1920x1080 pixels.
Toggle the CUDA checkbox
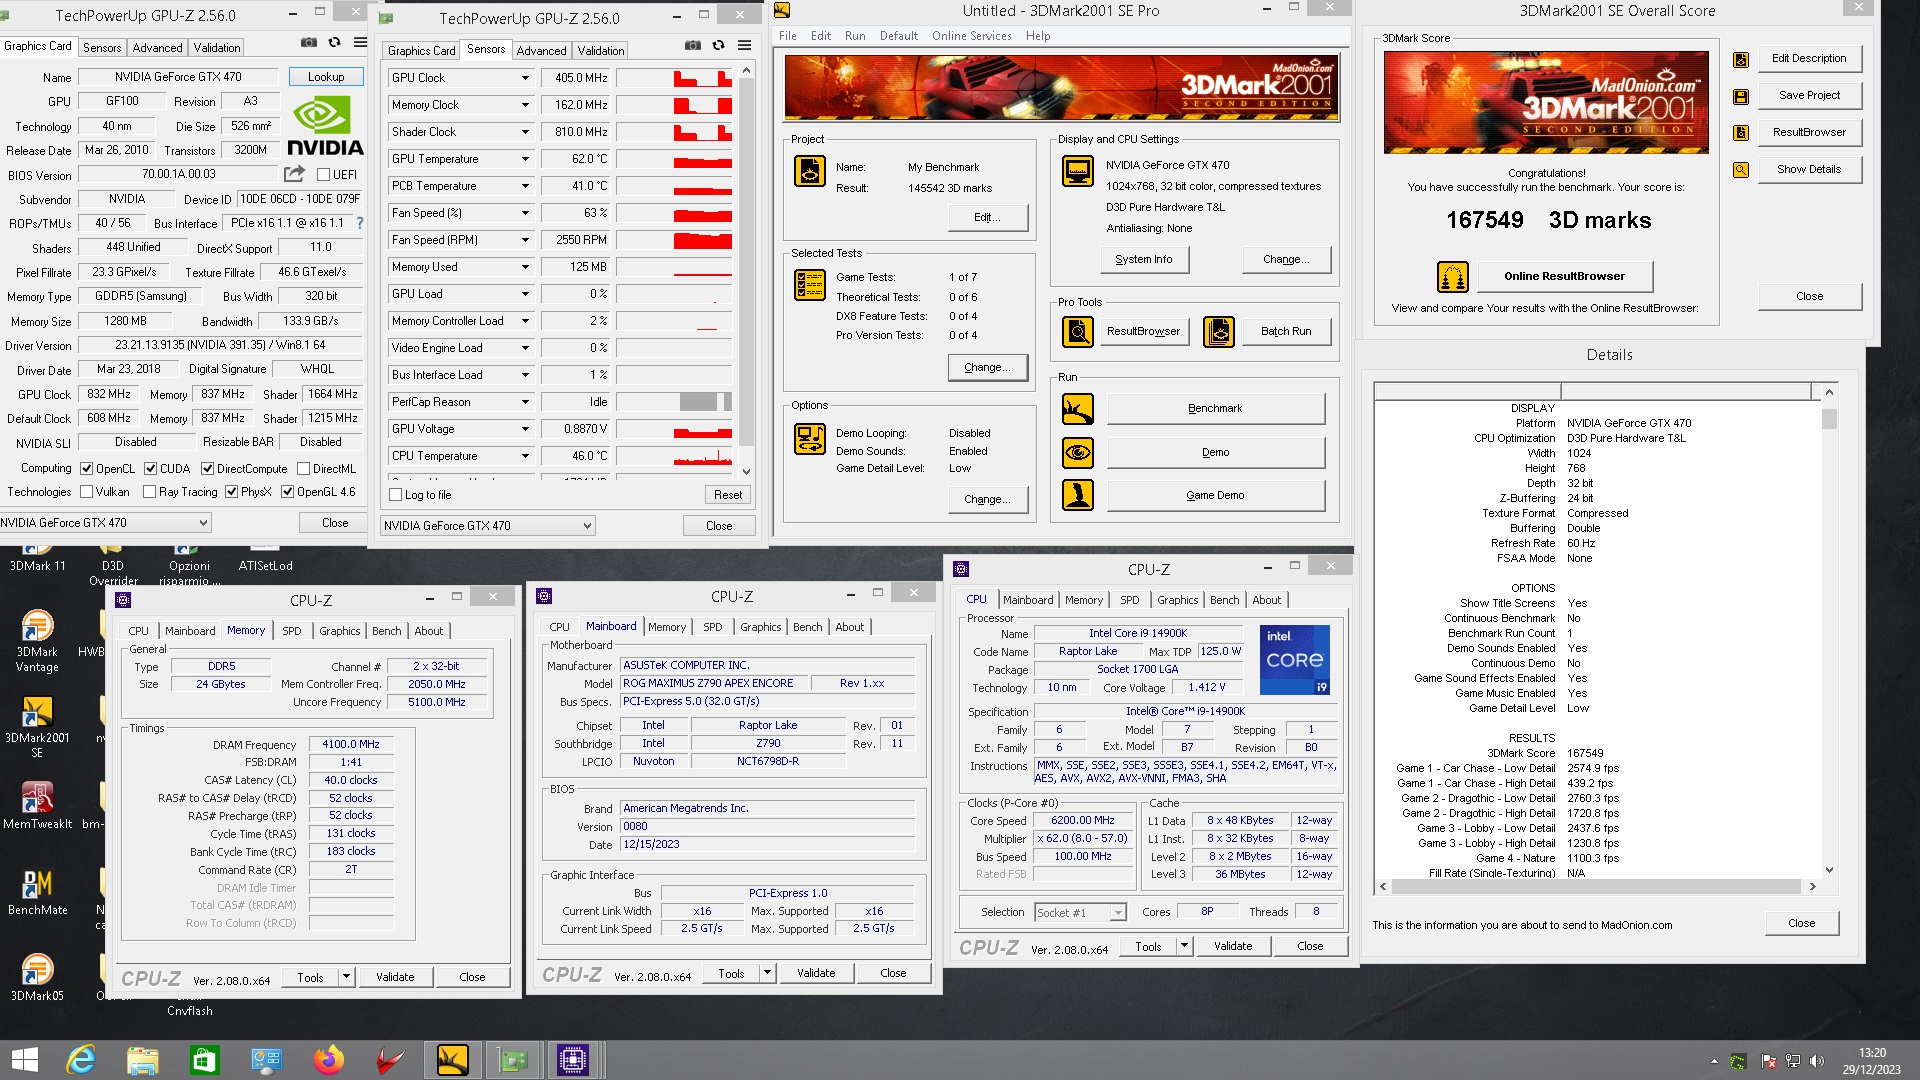pos(151,468)
